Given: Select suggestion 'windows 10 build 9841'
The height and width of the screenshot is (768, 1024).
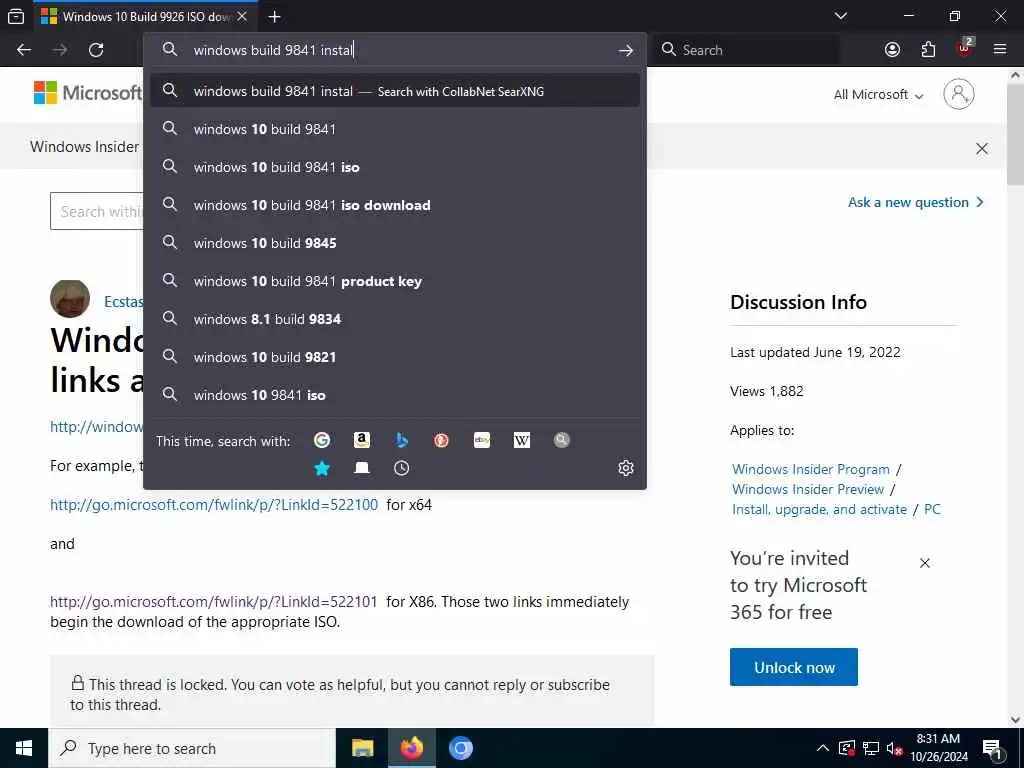Looking at the screenshot, I should (394, 129).
